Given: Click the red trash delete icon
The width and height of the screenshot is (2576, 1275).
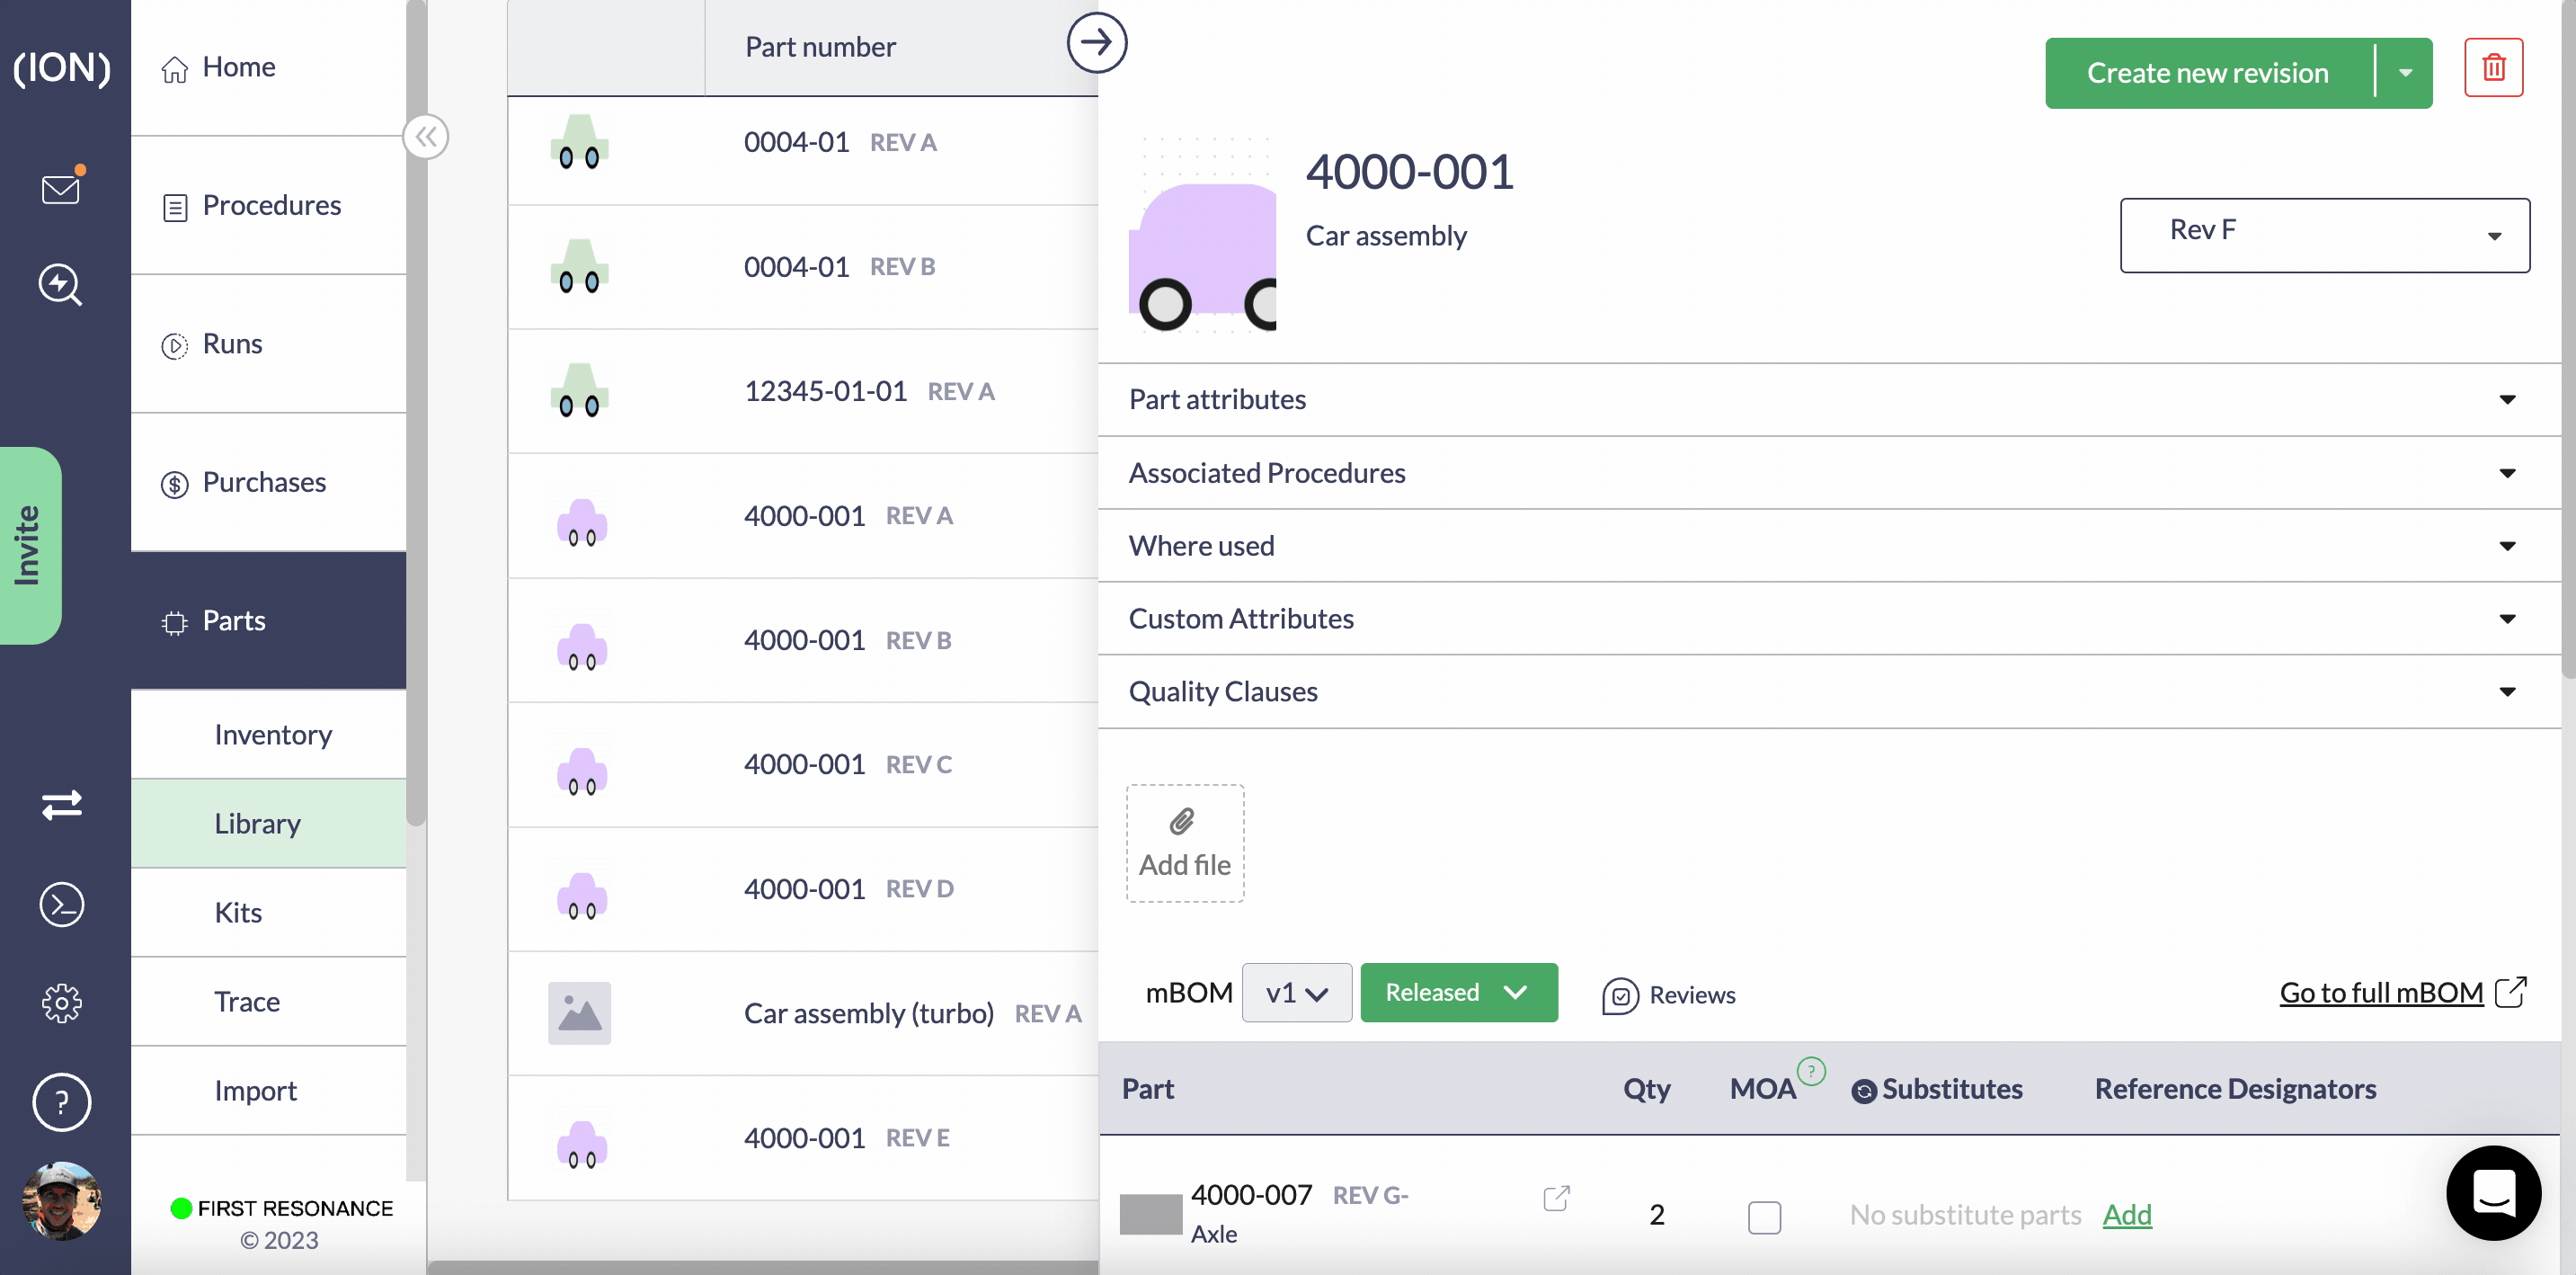Looking at the screenshot, I should point(2493,68).
